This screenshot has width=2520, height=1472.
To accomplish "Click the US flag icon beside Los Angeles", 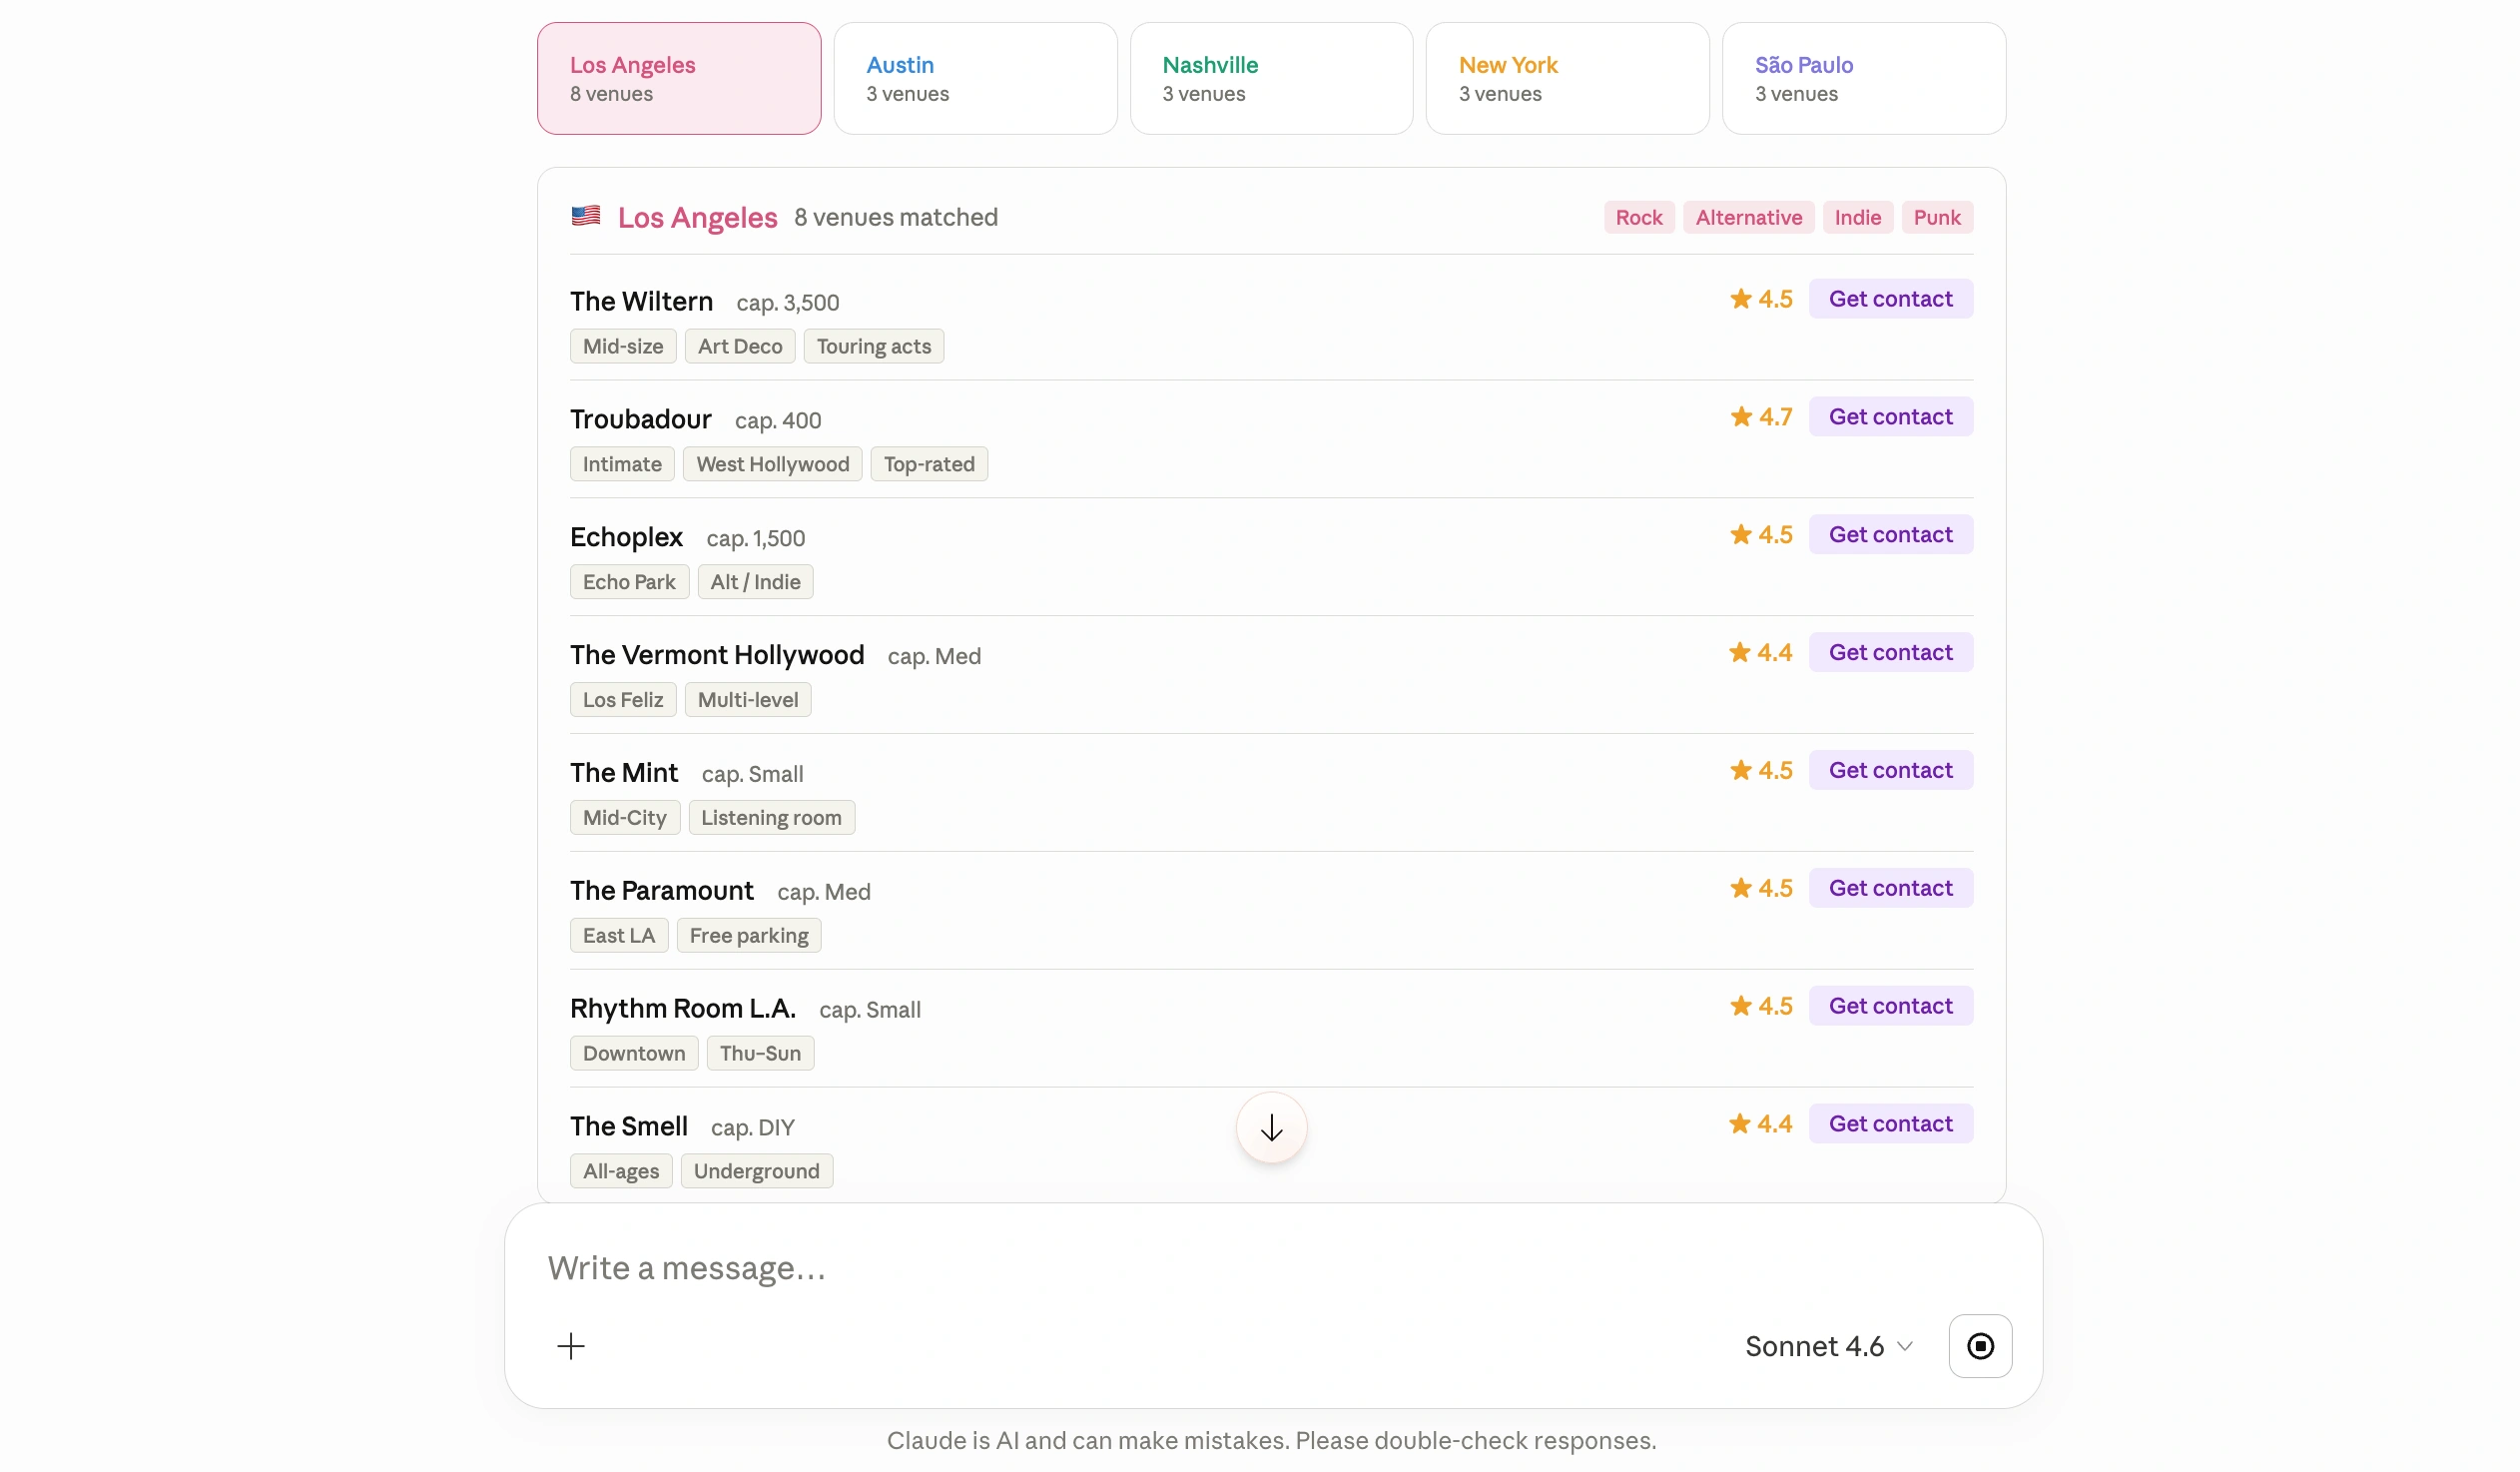I will click(x=586, y=216).
